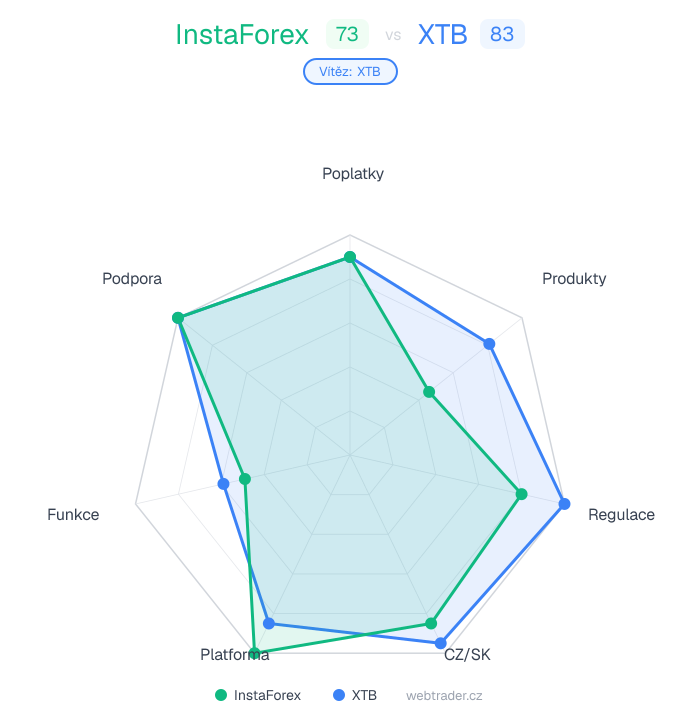Click the Regulace axis label
700x720 pixels.
[x=621, y=515]
